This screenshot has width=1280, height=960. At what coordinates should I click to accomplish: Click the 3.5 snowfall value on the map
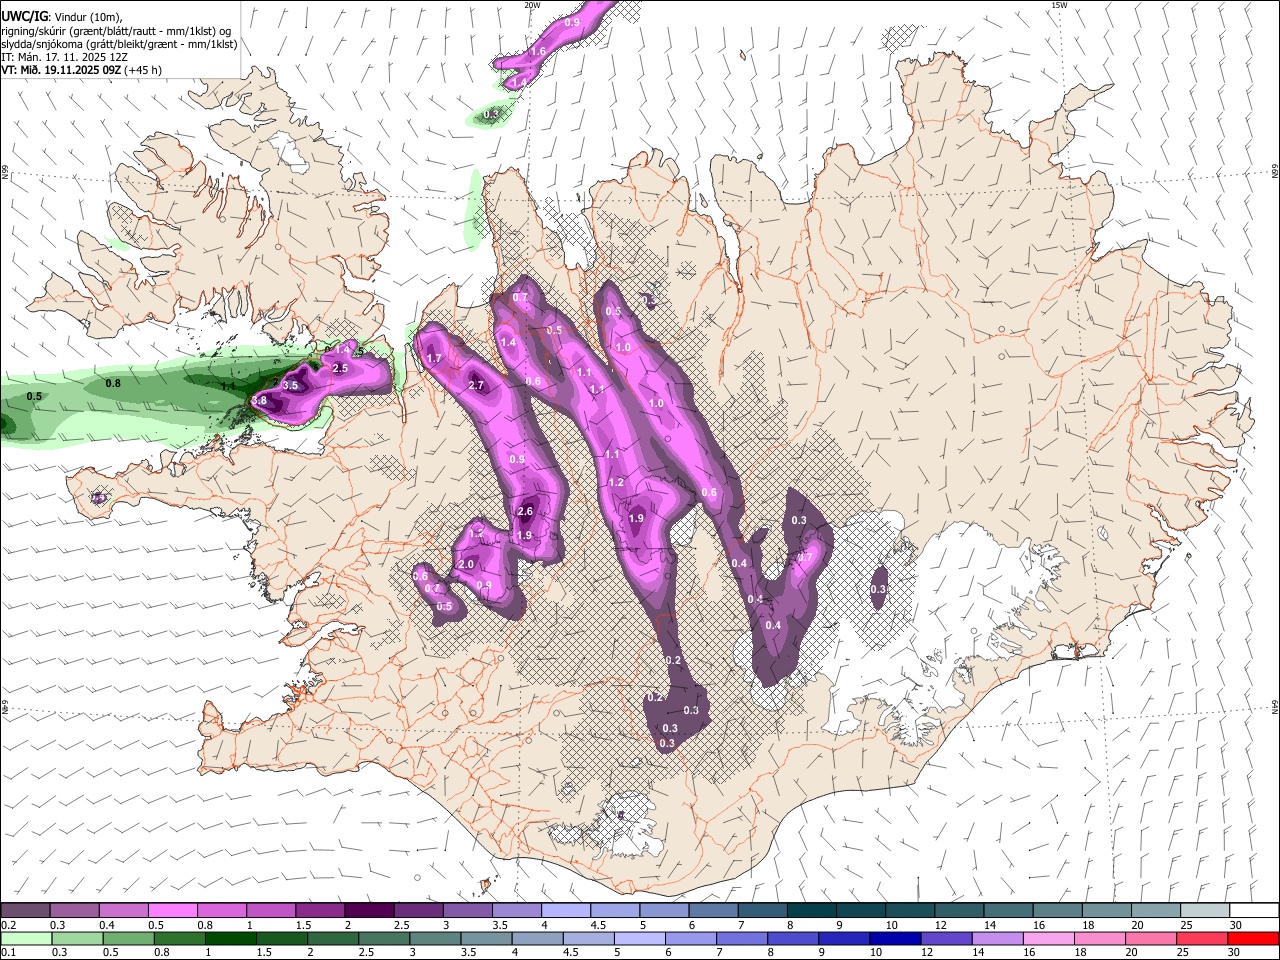291,385
